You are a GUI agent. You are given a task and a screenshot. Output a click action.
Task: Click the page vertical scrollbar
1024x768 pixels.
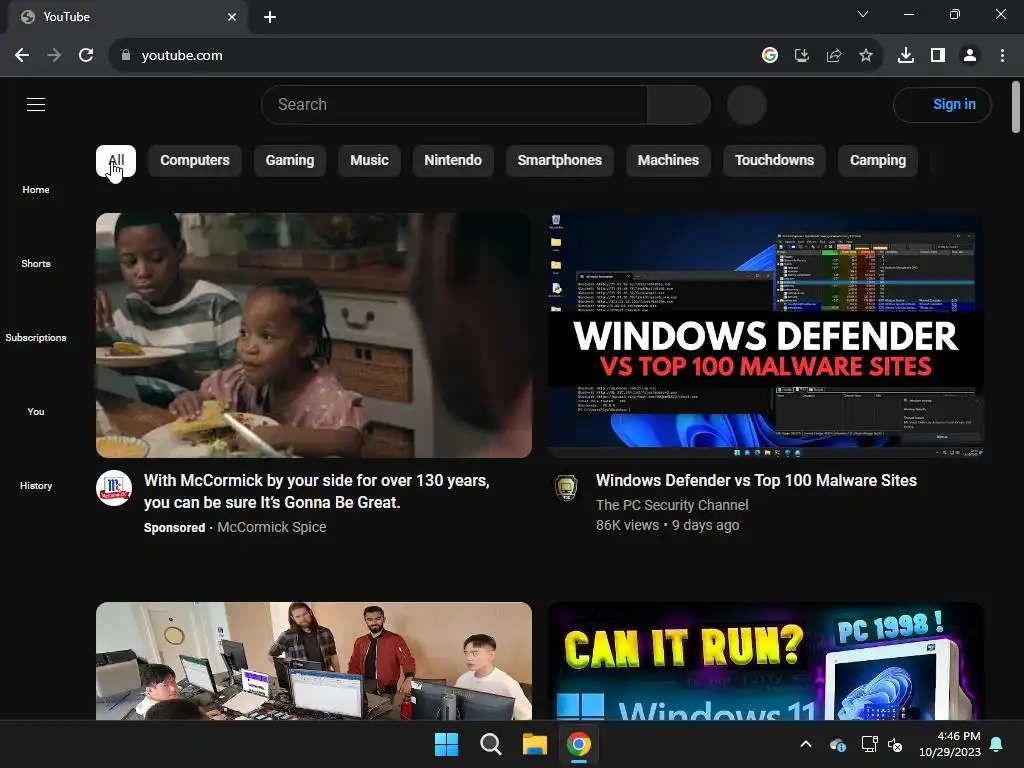(1016, 106)
